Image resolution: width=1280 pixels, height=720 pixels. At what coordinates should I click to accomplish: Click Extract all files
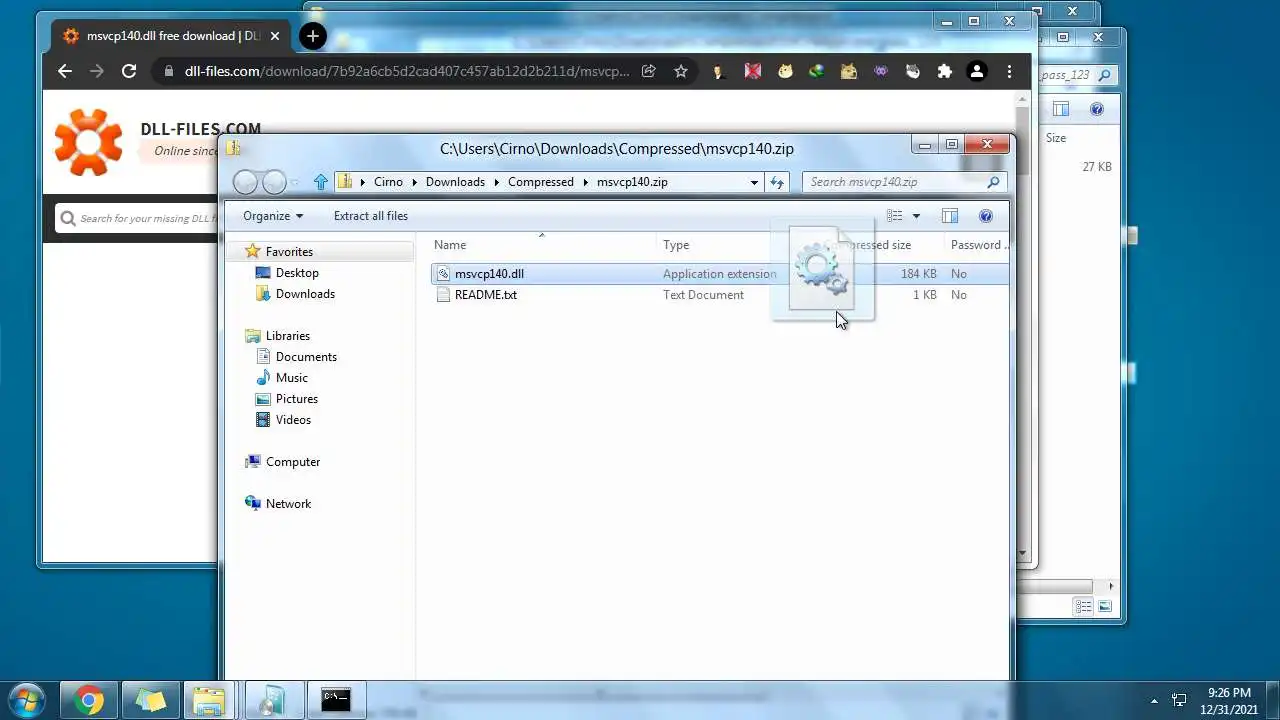[371, 216]
